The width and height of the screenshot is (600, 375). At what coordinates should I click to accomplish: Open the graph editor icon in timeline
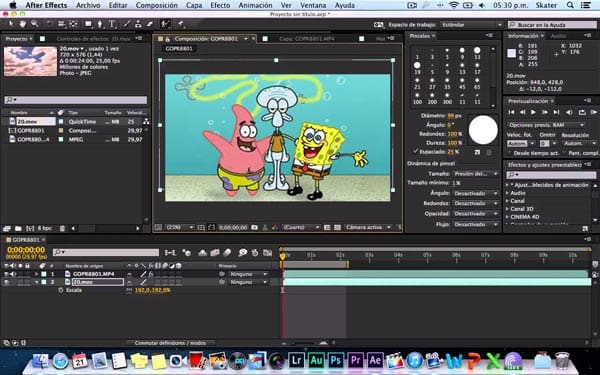pos(267,253)
